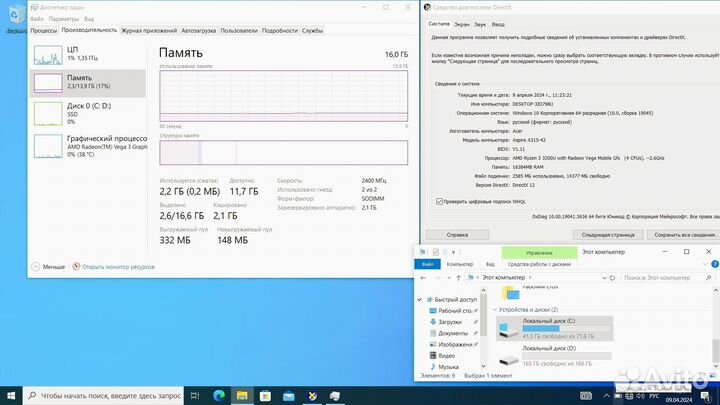Open the Звук tab in DirectX Diagnostic

point(480,25)
